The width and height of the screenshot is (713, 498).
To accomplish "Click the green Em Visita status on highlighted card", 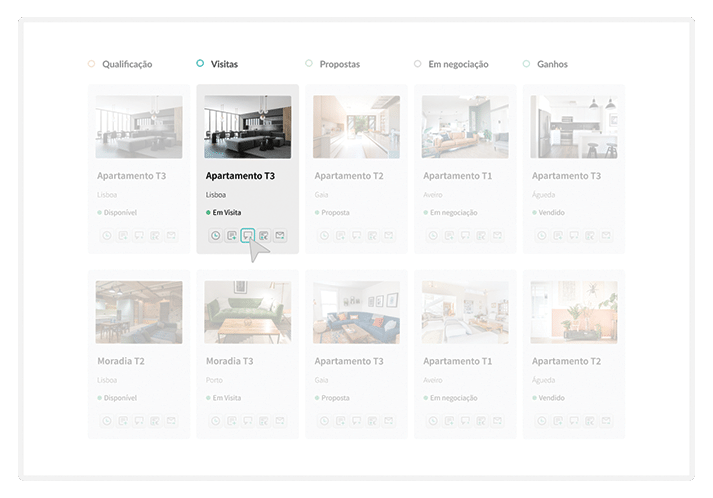I will [225, 212].
